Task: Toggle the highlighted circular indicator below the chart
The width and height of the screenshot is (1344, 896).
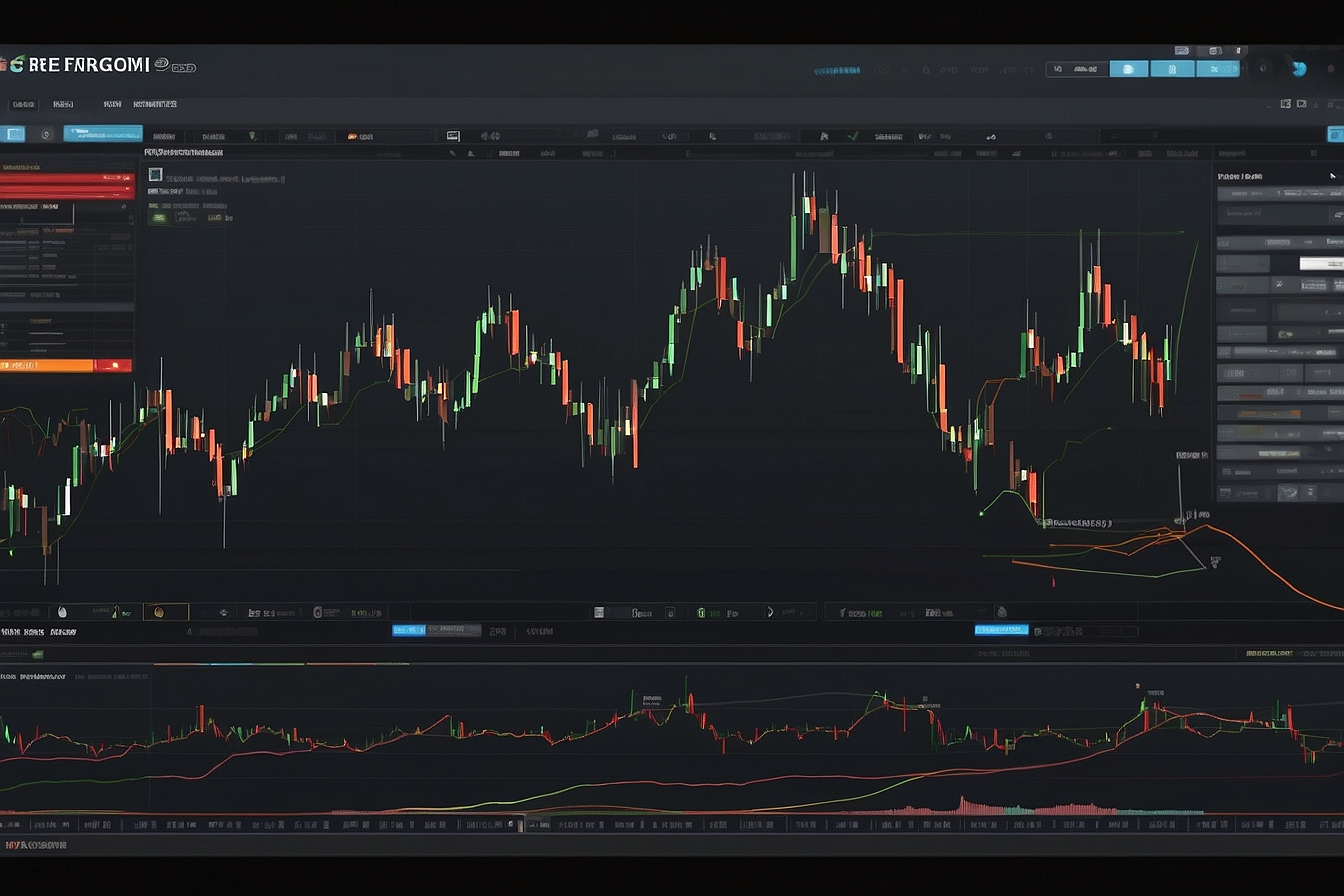Action: pyautogui.click(x=165, y=611)
